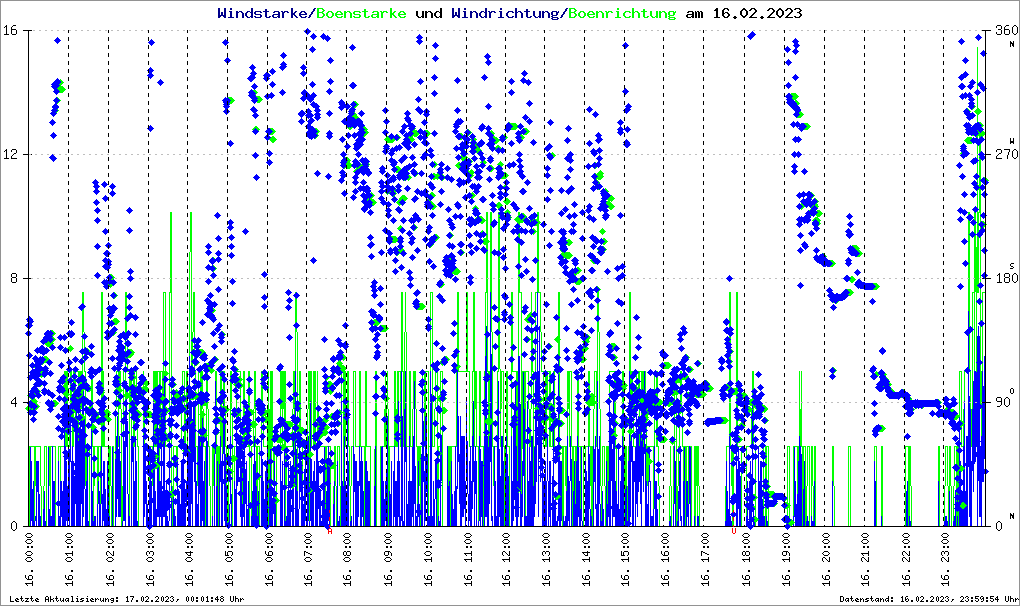Click the 'Datenstand' timestamp text
This screenshot has width=1020, height=606.
pyautogui.click(x=929, y=598)
